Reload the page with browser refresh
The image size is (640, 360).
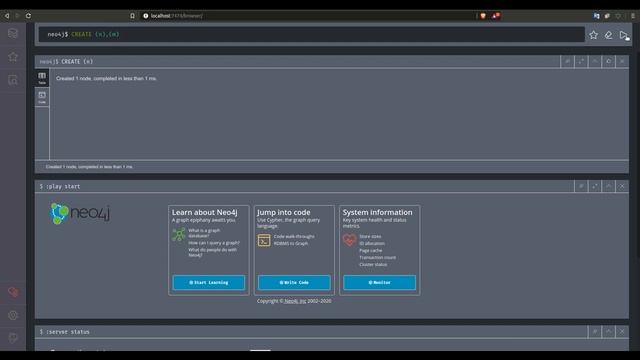pos(28,16)
